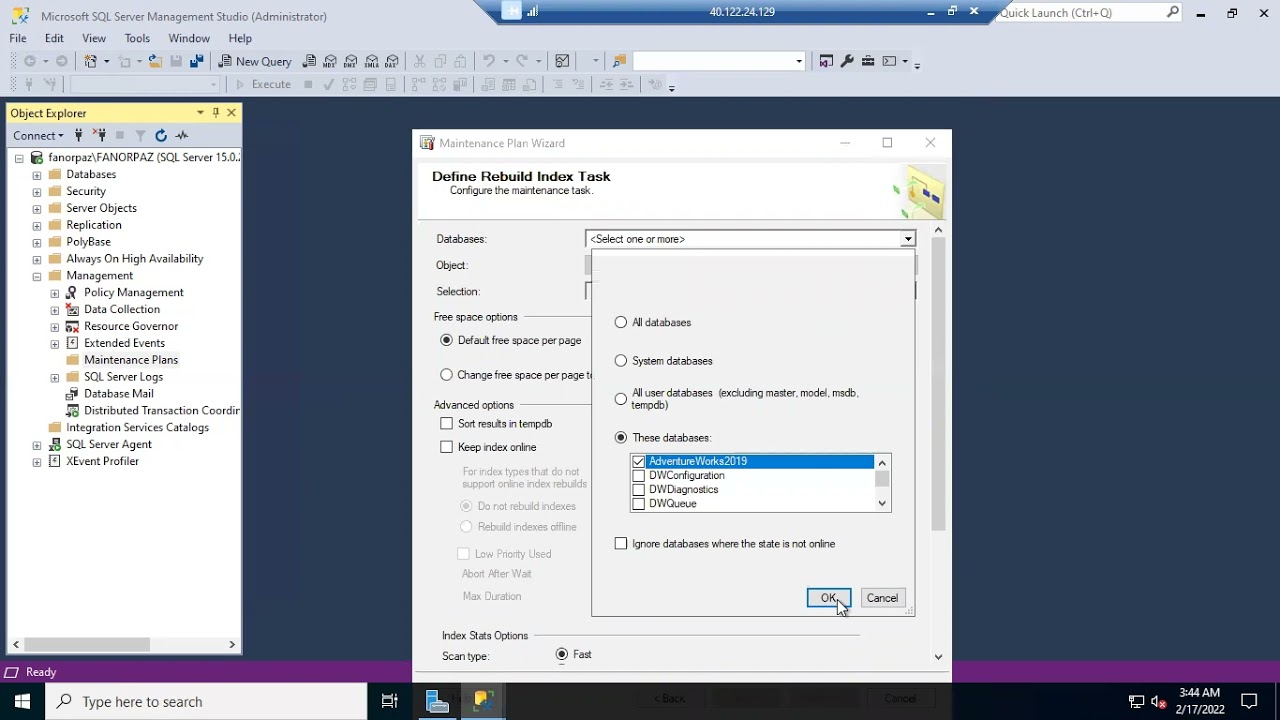Expand the Databases tree node
The width and height of the screenshot is (1280, 720).
(x=37, y=175)
